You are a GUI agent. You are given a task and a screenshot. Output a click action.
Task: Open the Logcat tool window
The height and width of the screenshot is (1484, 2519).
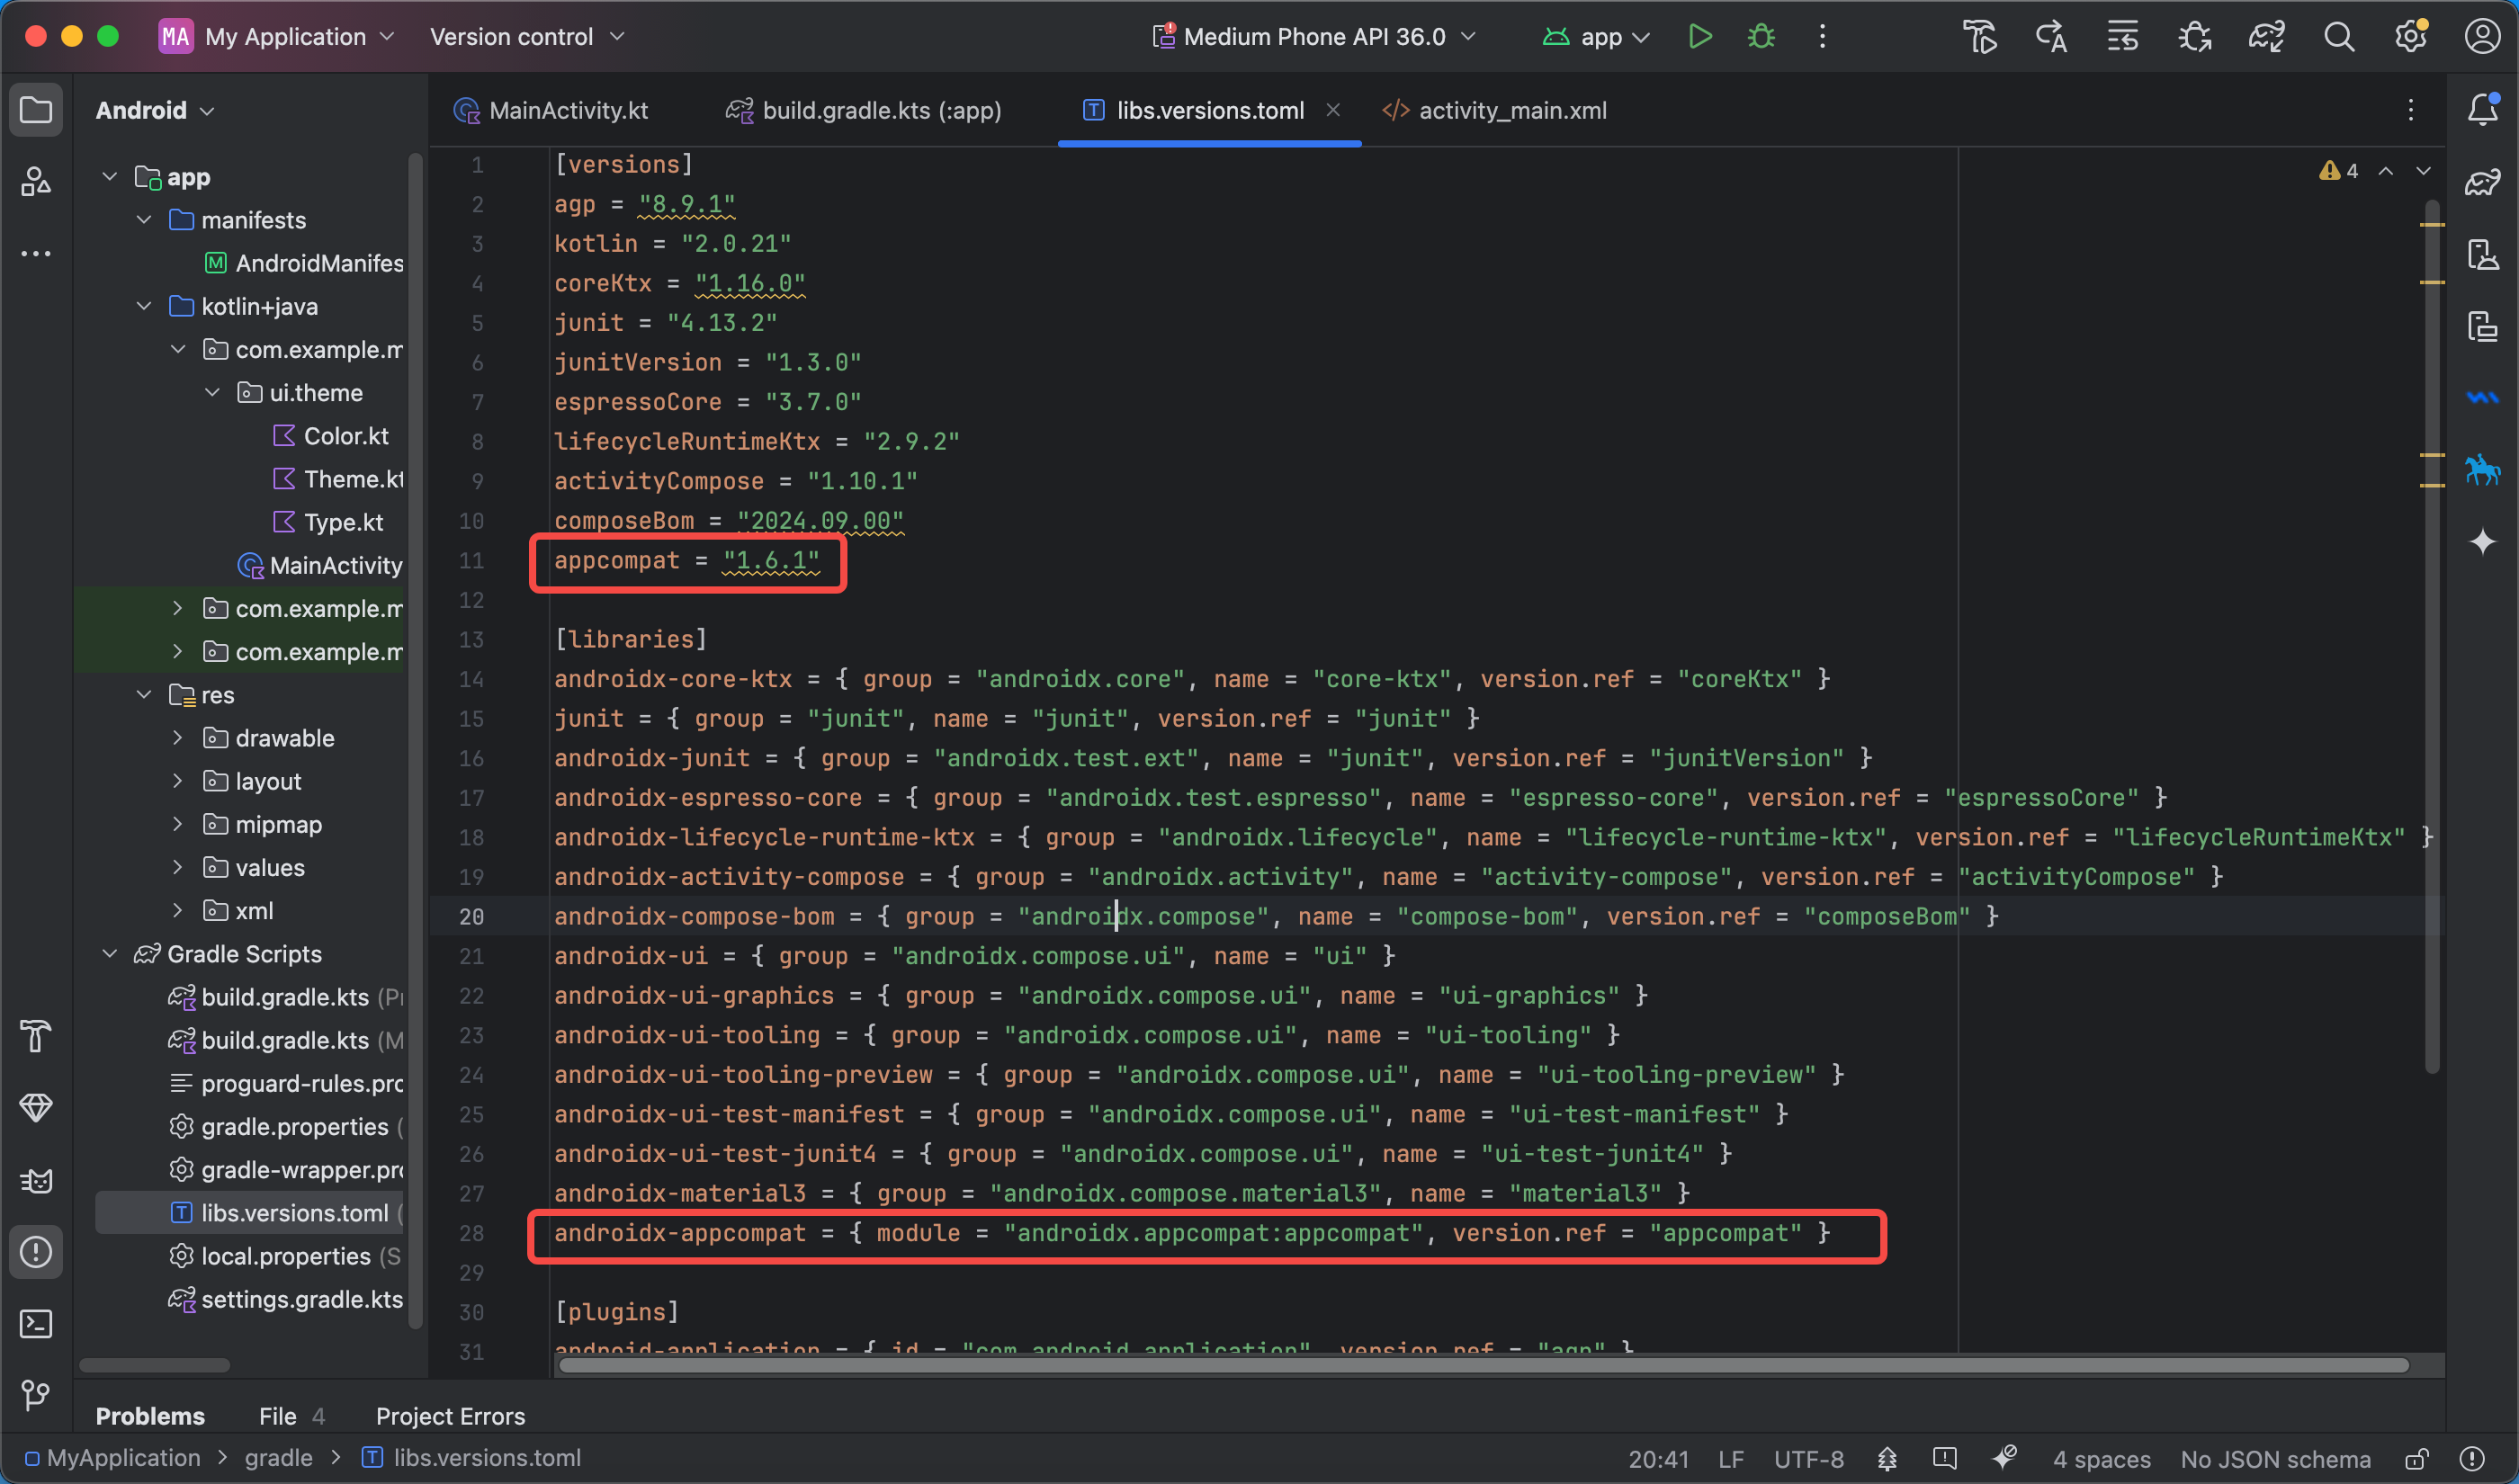pos(36,1180)
